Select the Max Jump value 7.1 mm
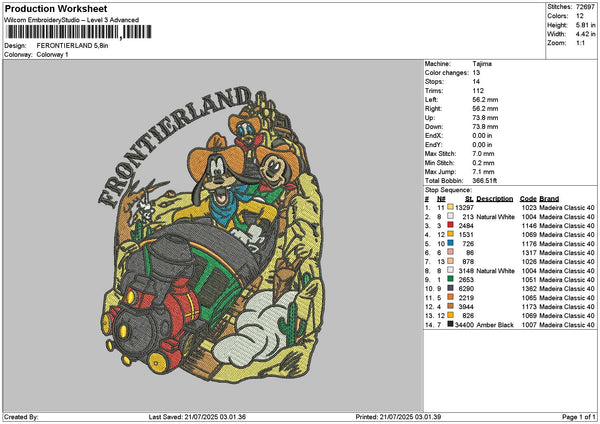Screen dimensions: 600x424 483,171
